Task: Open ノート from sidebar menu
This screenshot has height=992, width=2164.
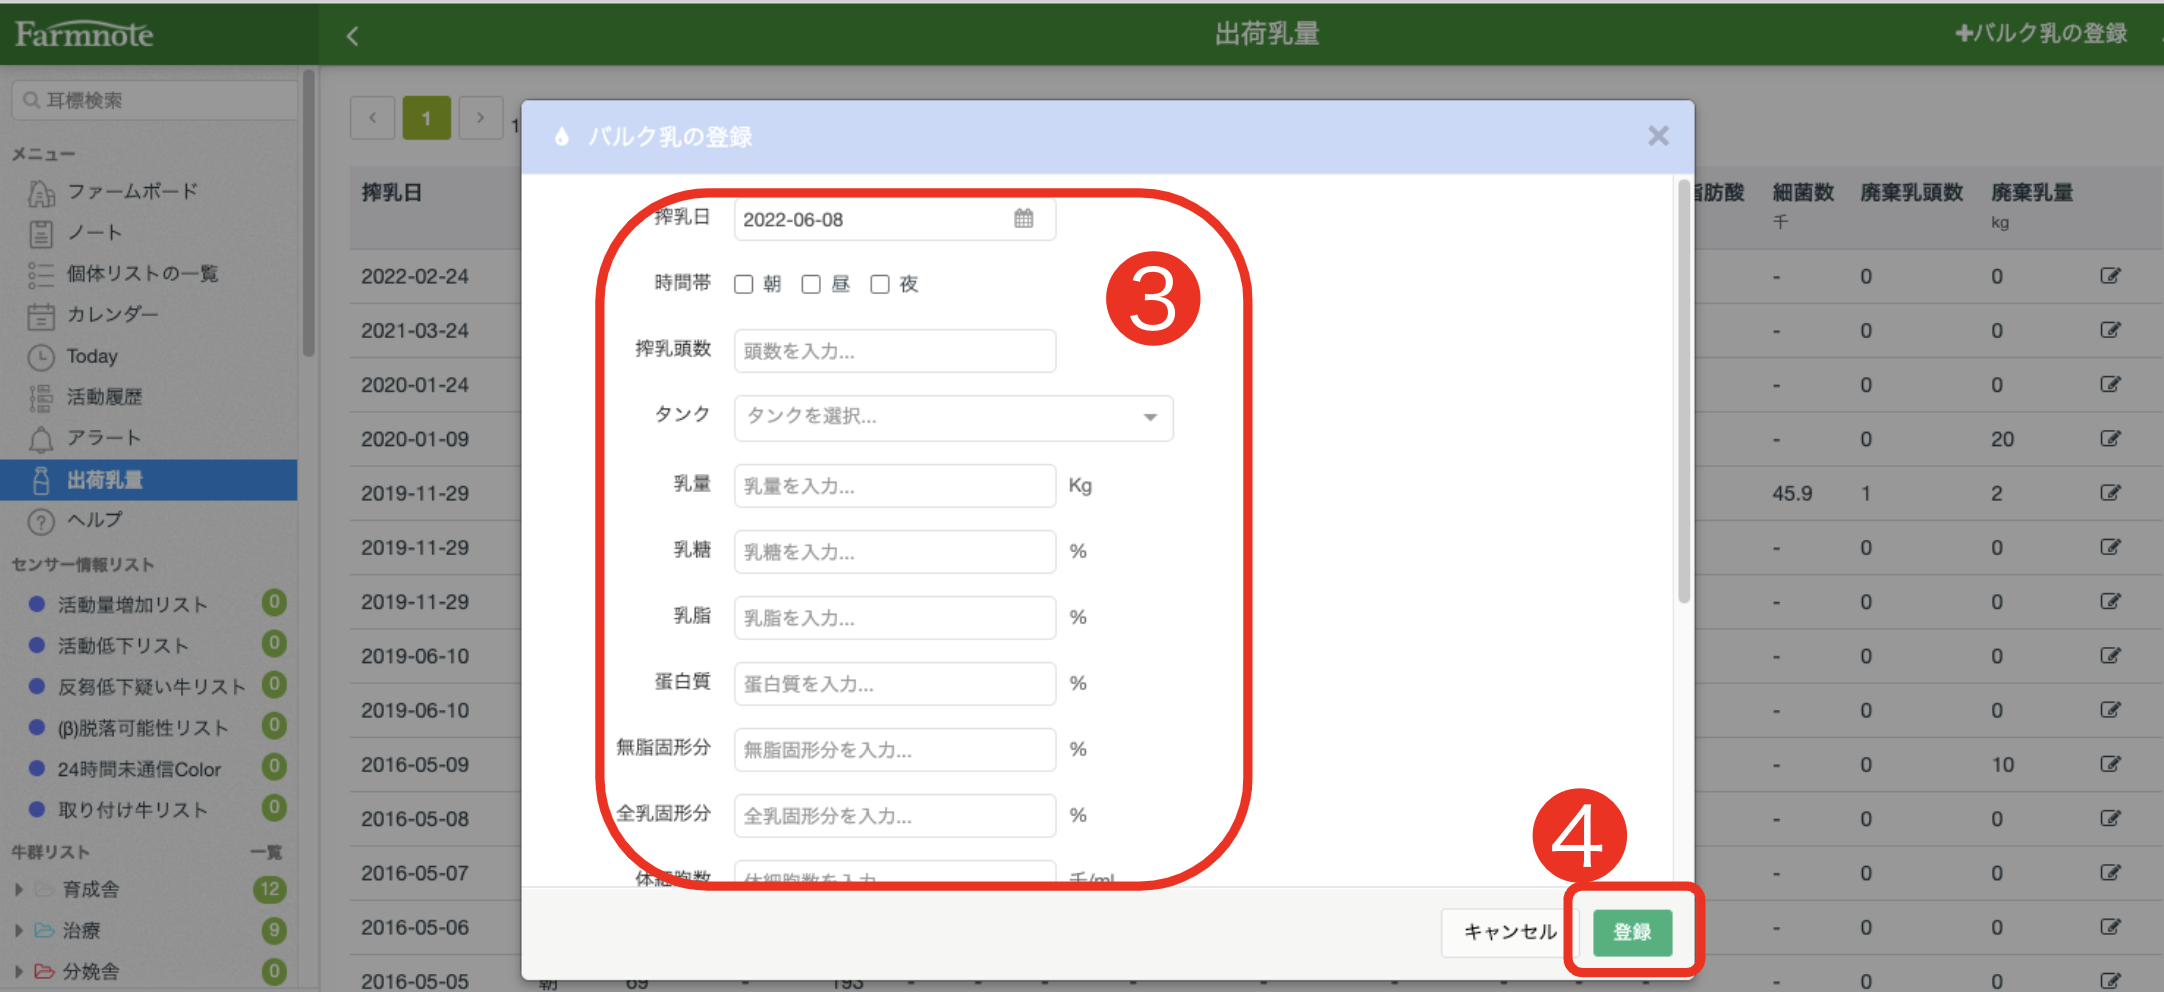Action: click(x=95, y=232)
